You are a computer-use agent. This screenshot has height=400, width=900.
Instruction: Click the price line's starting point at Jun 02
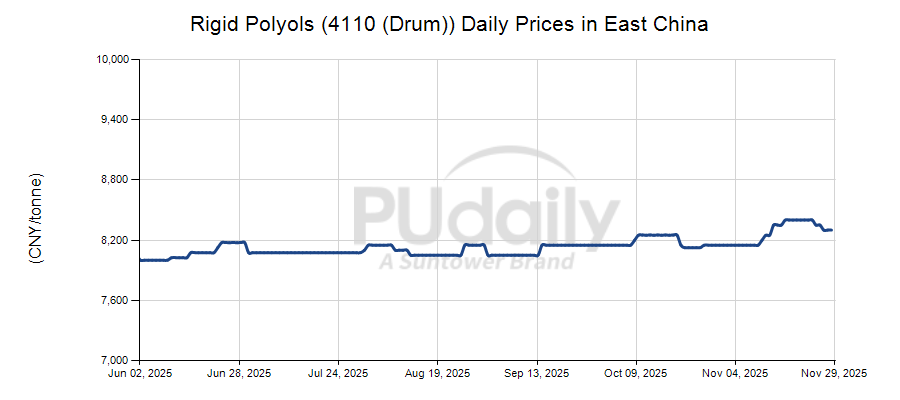pos(141,260)
